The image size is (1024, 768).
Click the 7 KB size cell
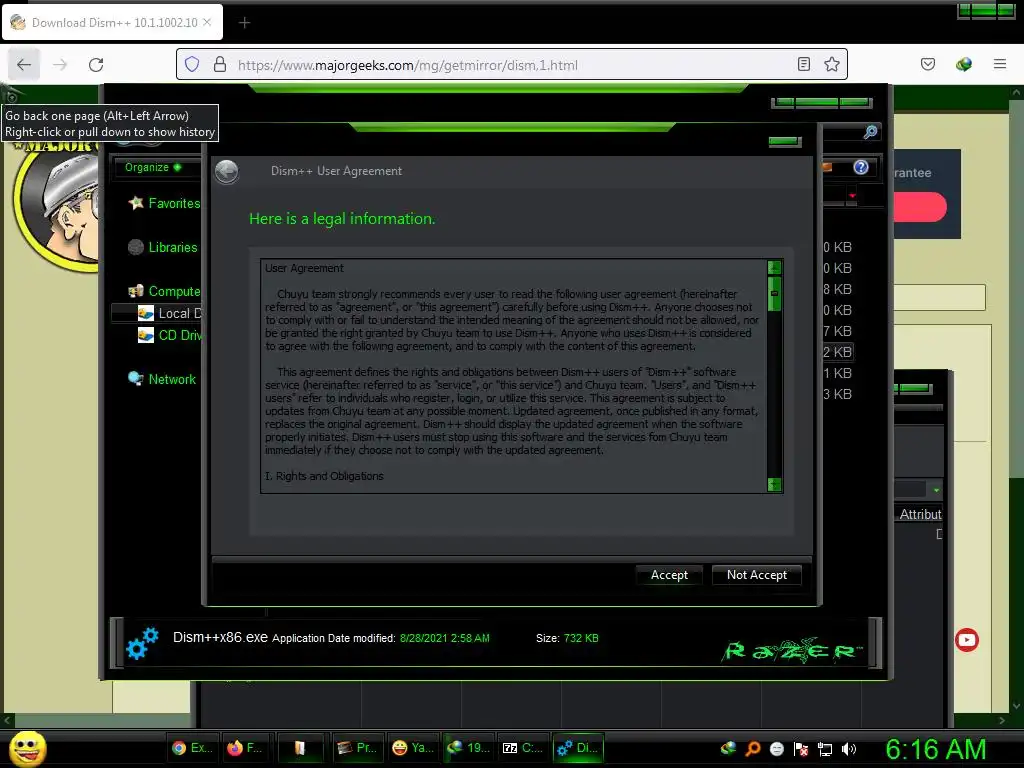[x=837, y=331]
